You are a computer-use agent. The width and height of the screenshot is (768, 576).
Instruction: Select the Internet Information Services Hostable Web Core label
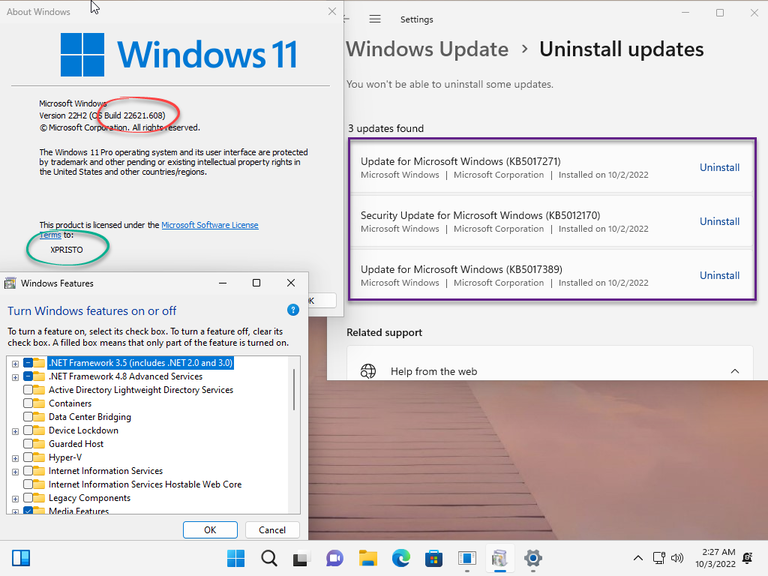pyautogui.click(x=145, y=484)
